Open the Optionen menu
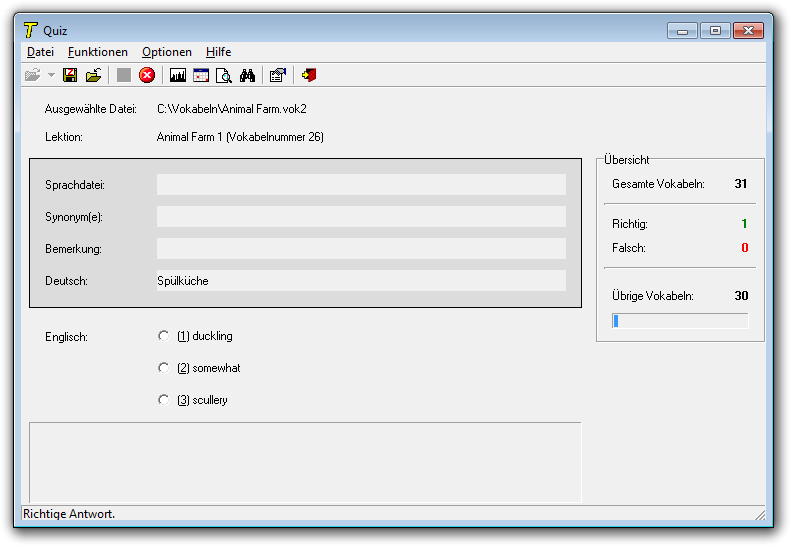Image resolution: width=791 pixels, height=547 pixels. 167,52
